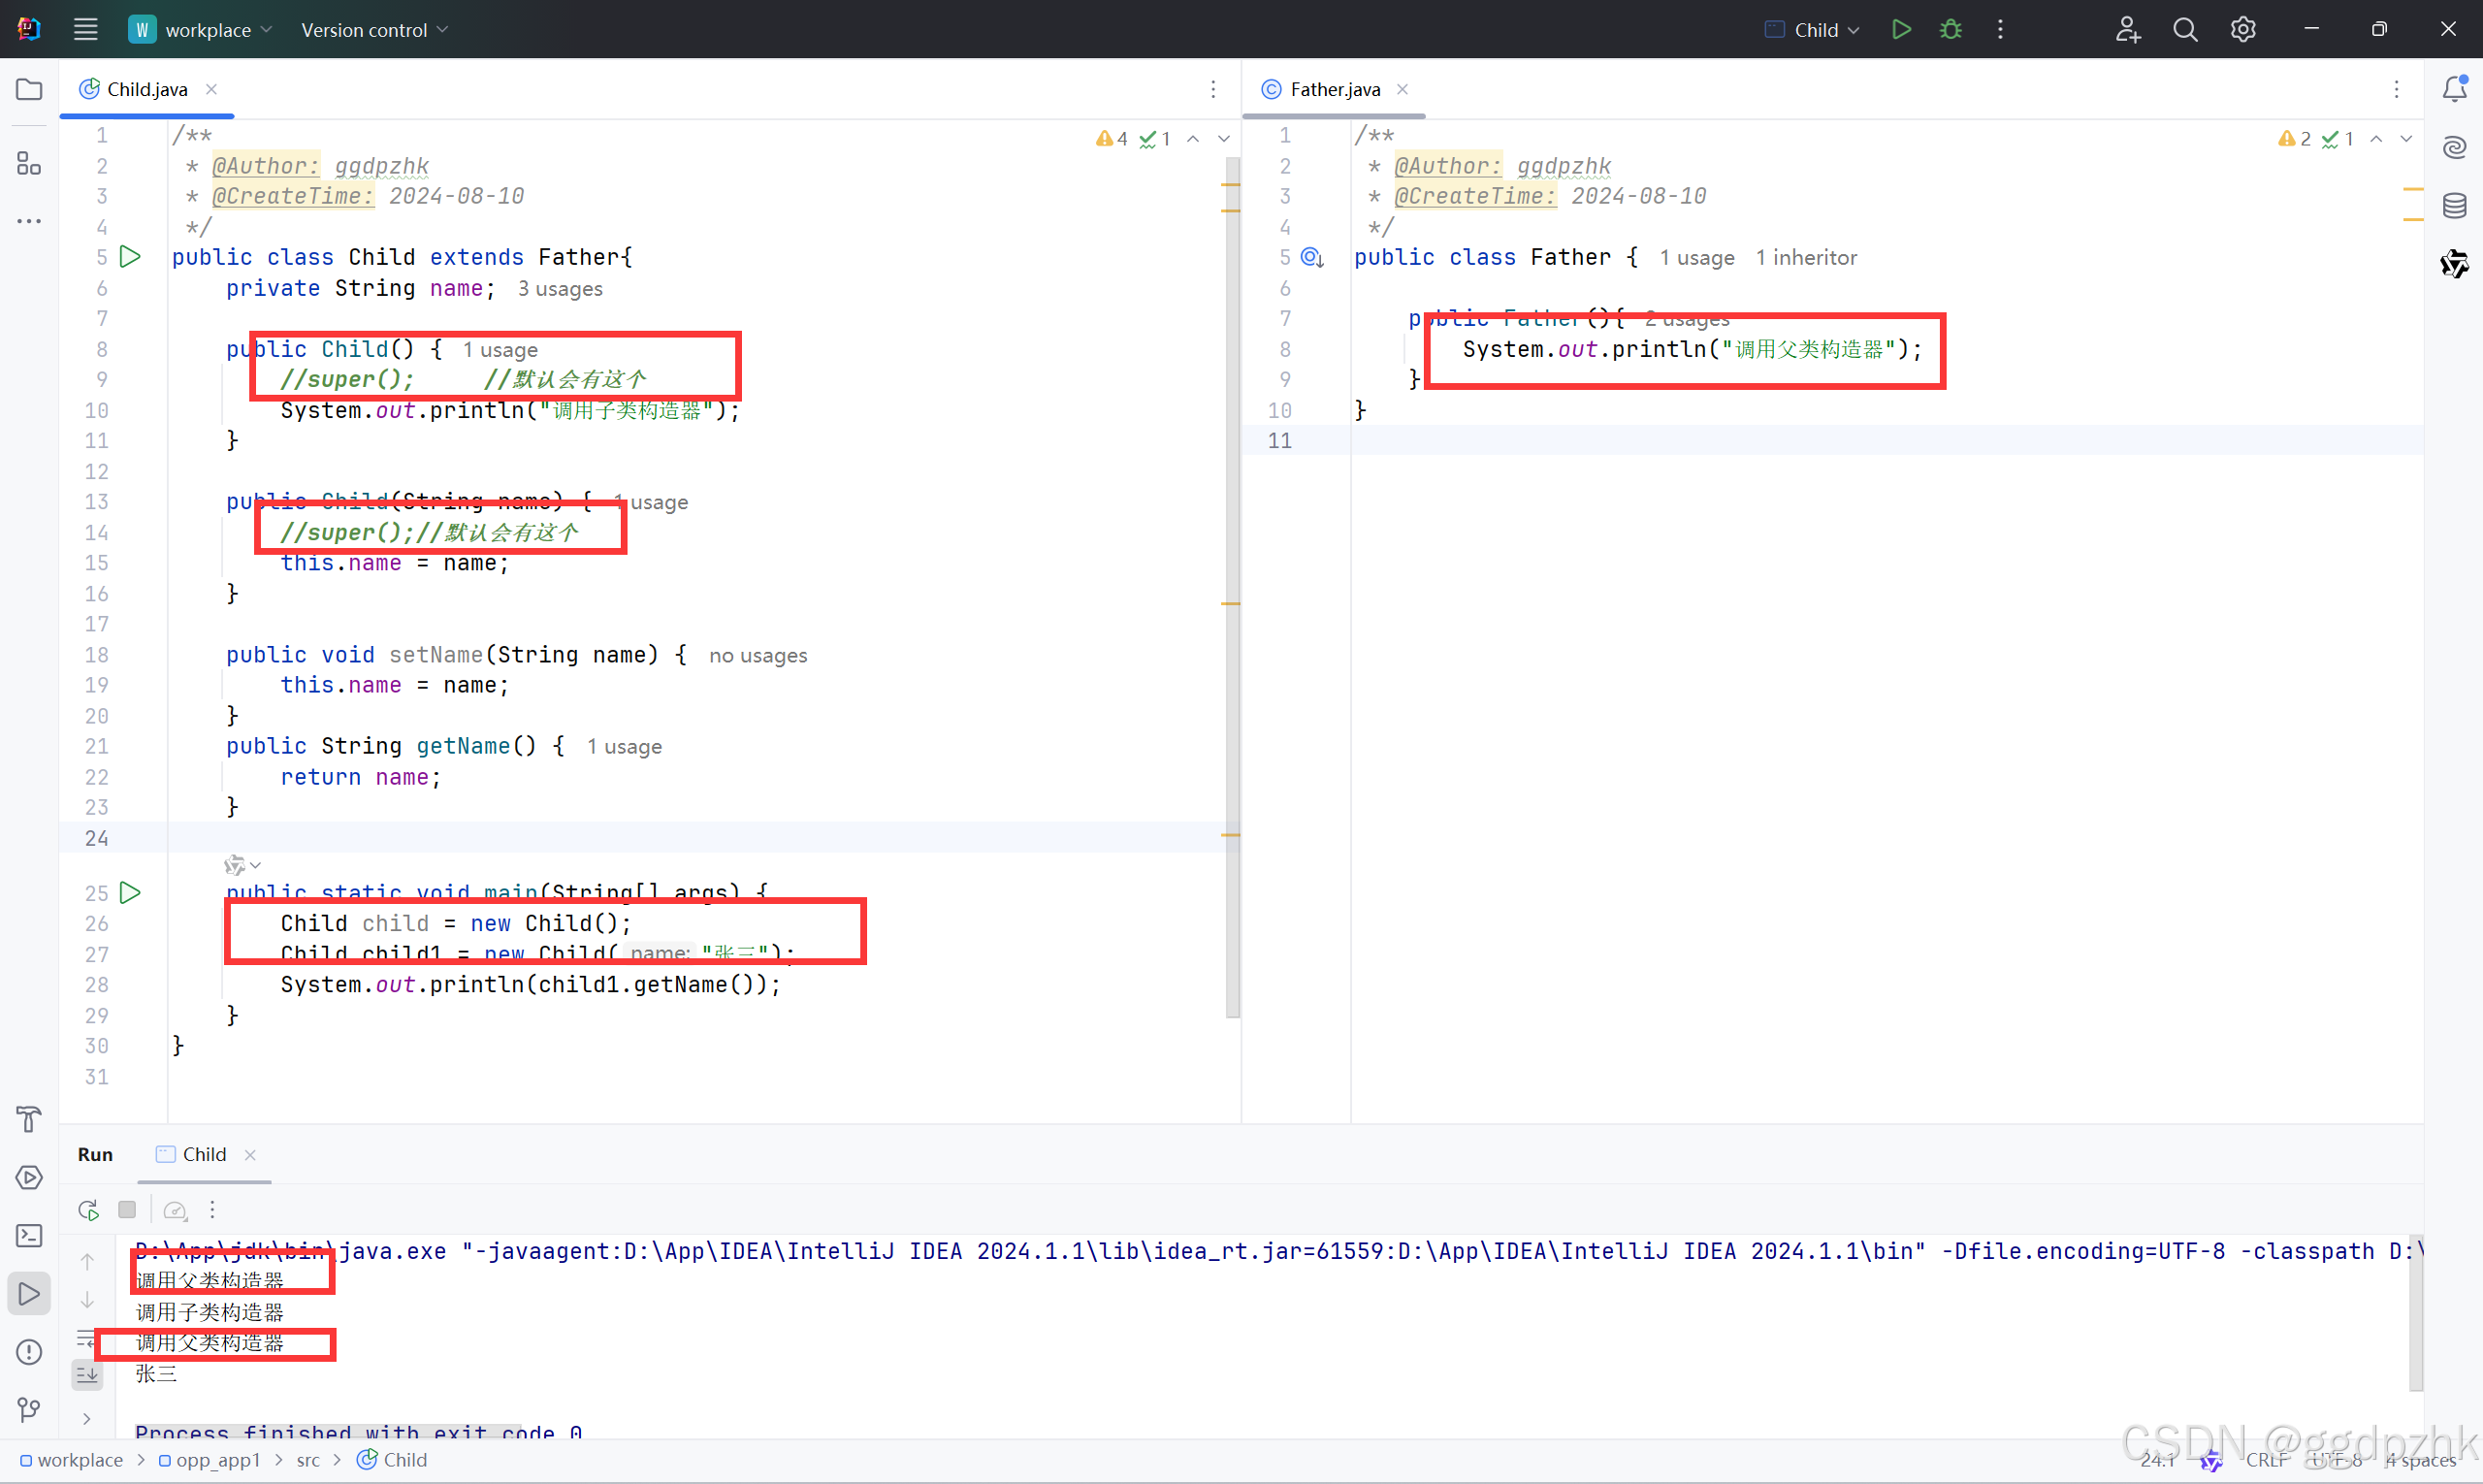The image size is (2483, 1484).
Task: Run the Child configuration
Action: pos(1901,29)
